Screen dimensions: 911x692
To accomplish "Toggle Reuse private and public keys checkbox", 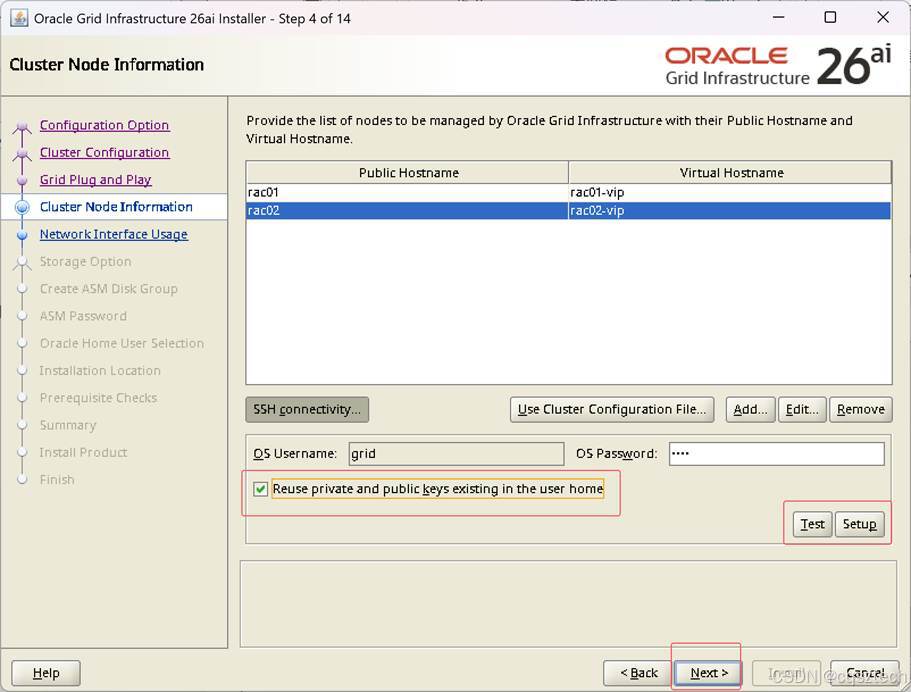I will tap(260, 489).
